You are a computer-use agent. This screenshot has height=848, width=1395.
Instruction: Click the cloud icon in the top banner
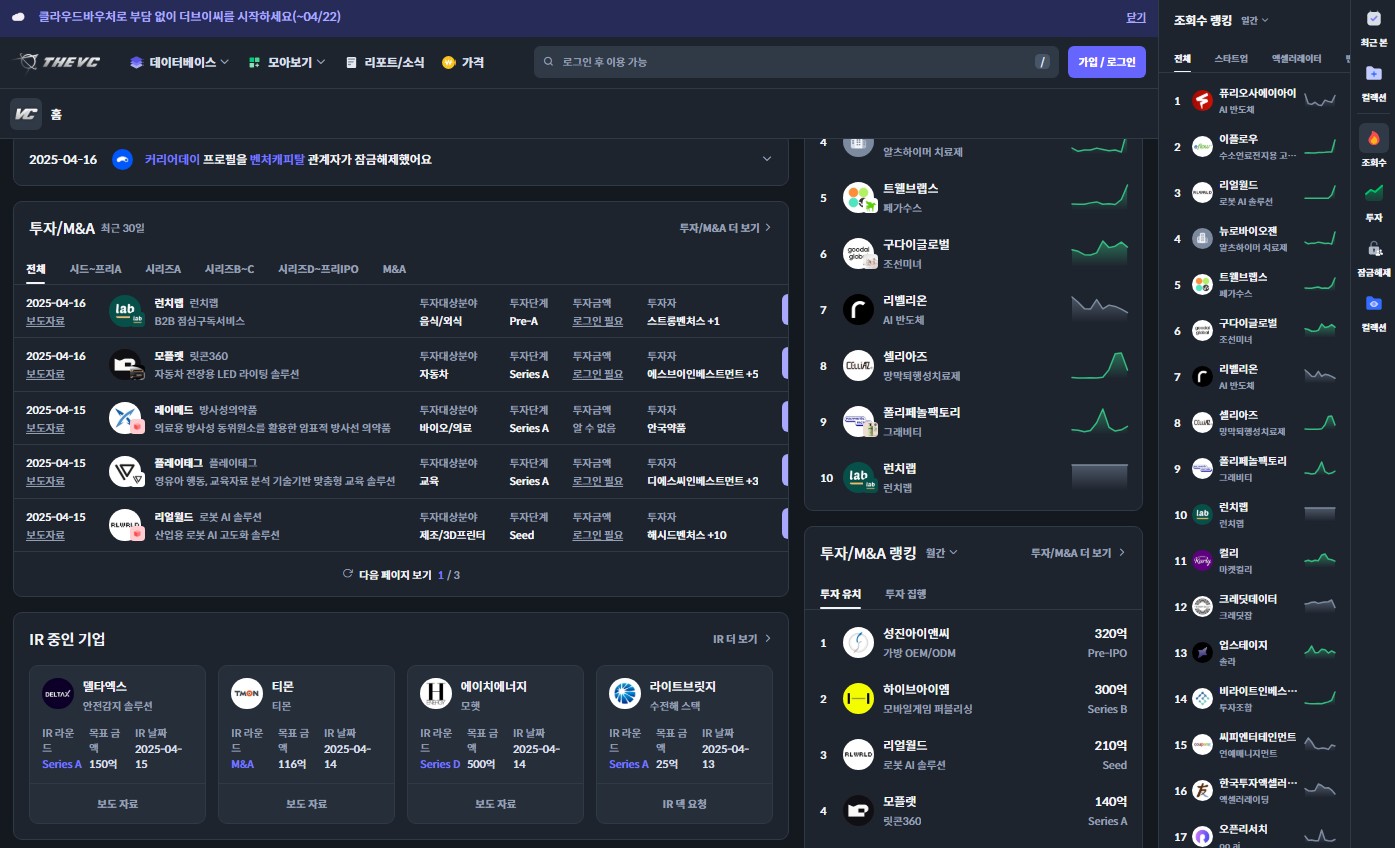point(19,17)
